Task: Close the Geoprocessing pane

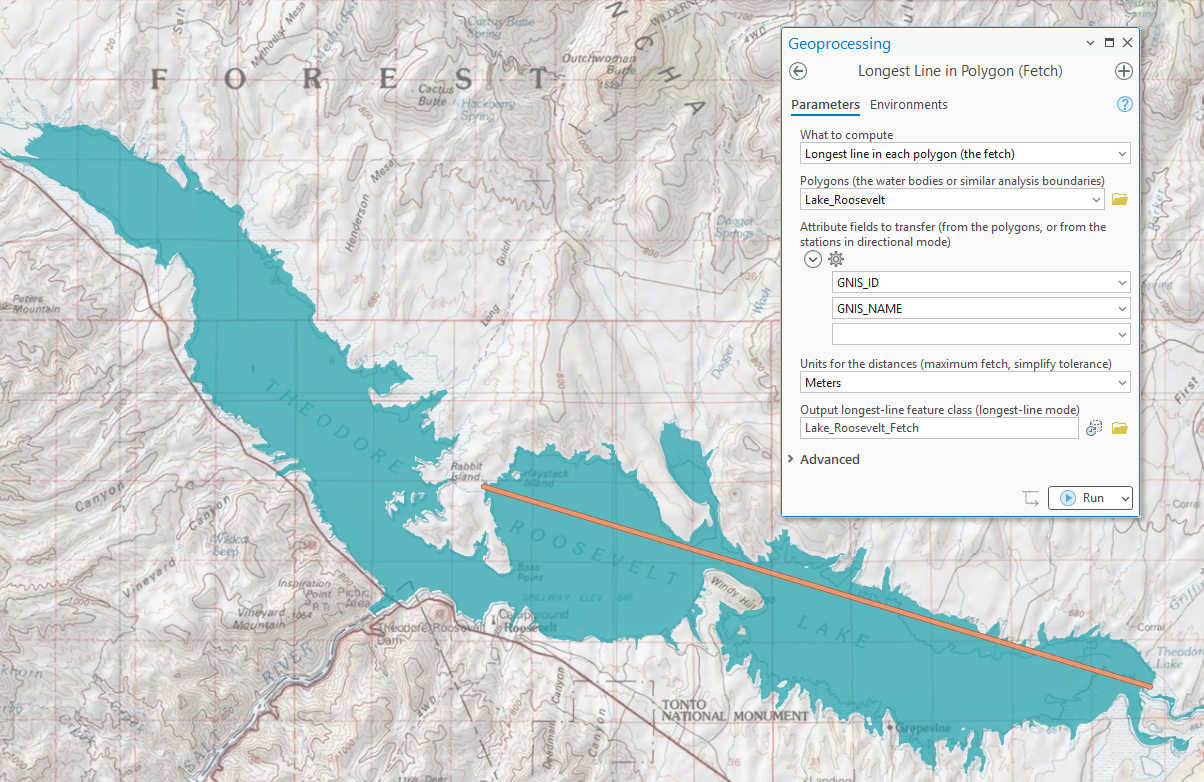Action: pyautogui.click(x=1127, y=43)
